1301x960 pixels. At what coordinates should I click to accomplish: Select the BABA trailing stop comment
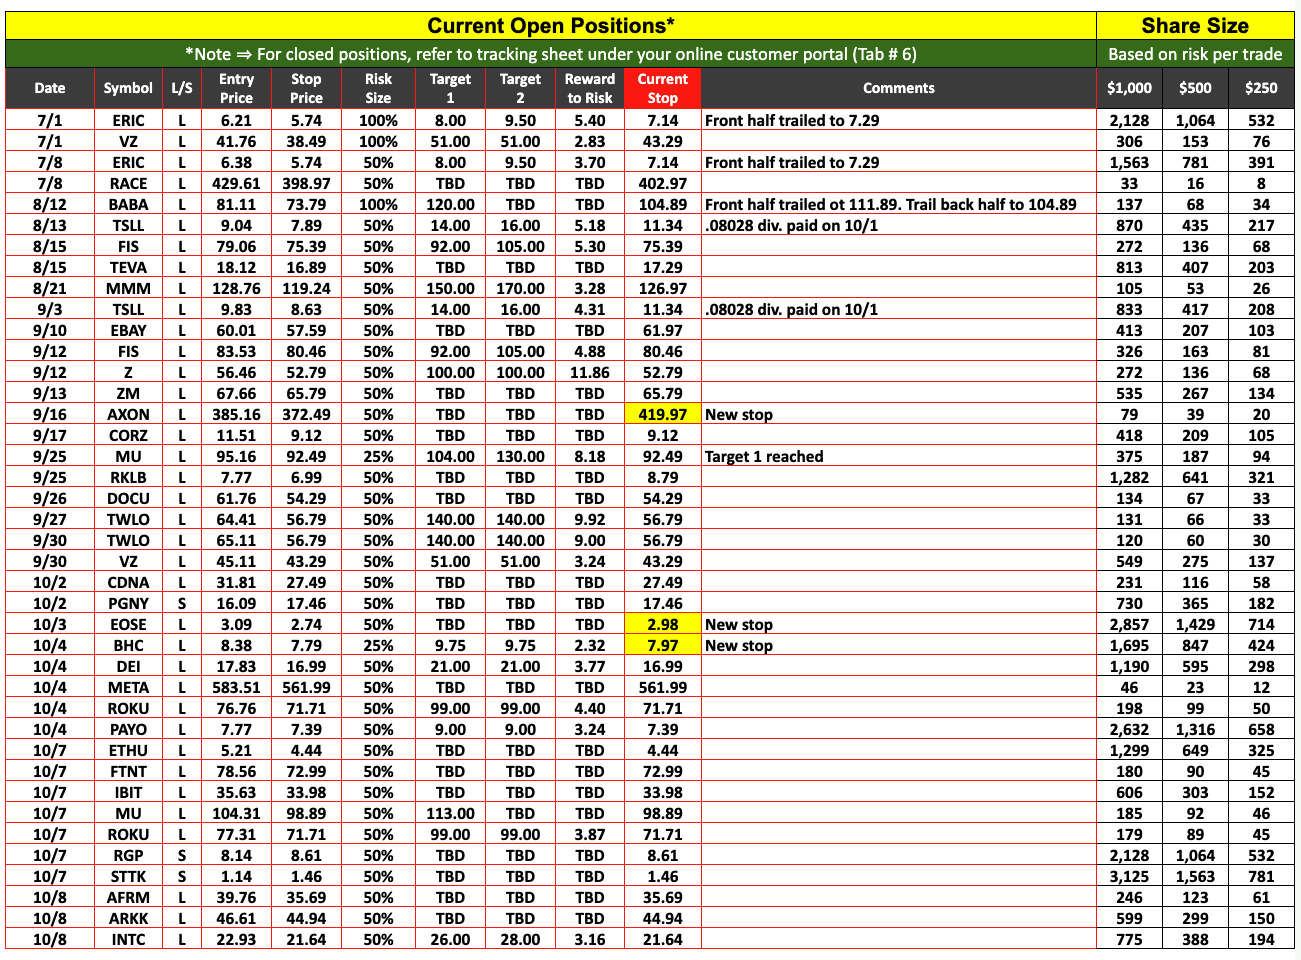click(890, 204)
